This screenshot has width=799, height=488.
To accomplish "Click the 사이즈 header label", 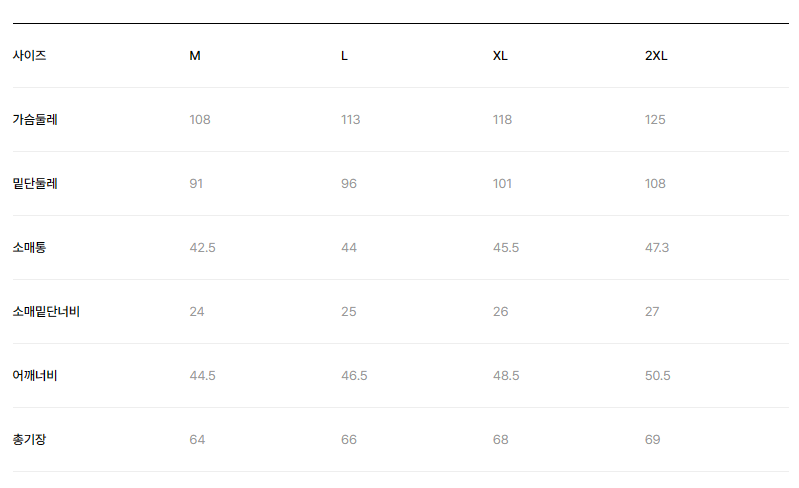I will click(x=30, y=56).
